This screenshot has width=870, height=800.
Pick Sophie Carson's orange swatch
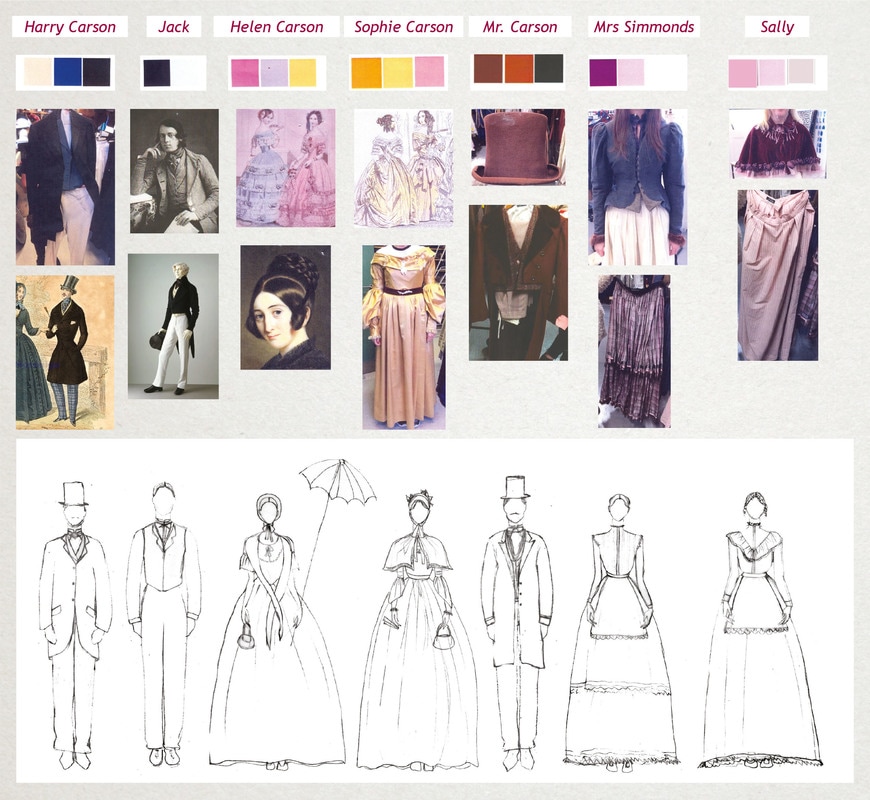click(x=366, y=73)
